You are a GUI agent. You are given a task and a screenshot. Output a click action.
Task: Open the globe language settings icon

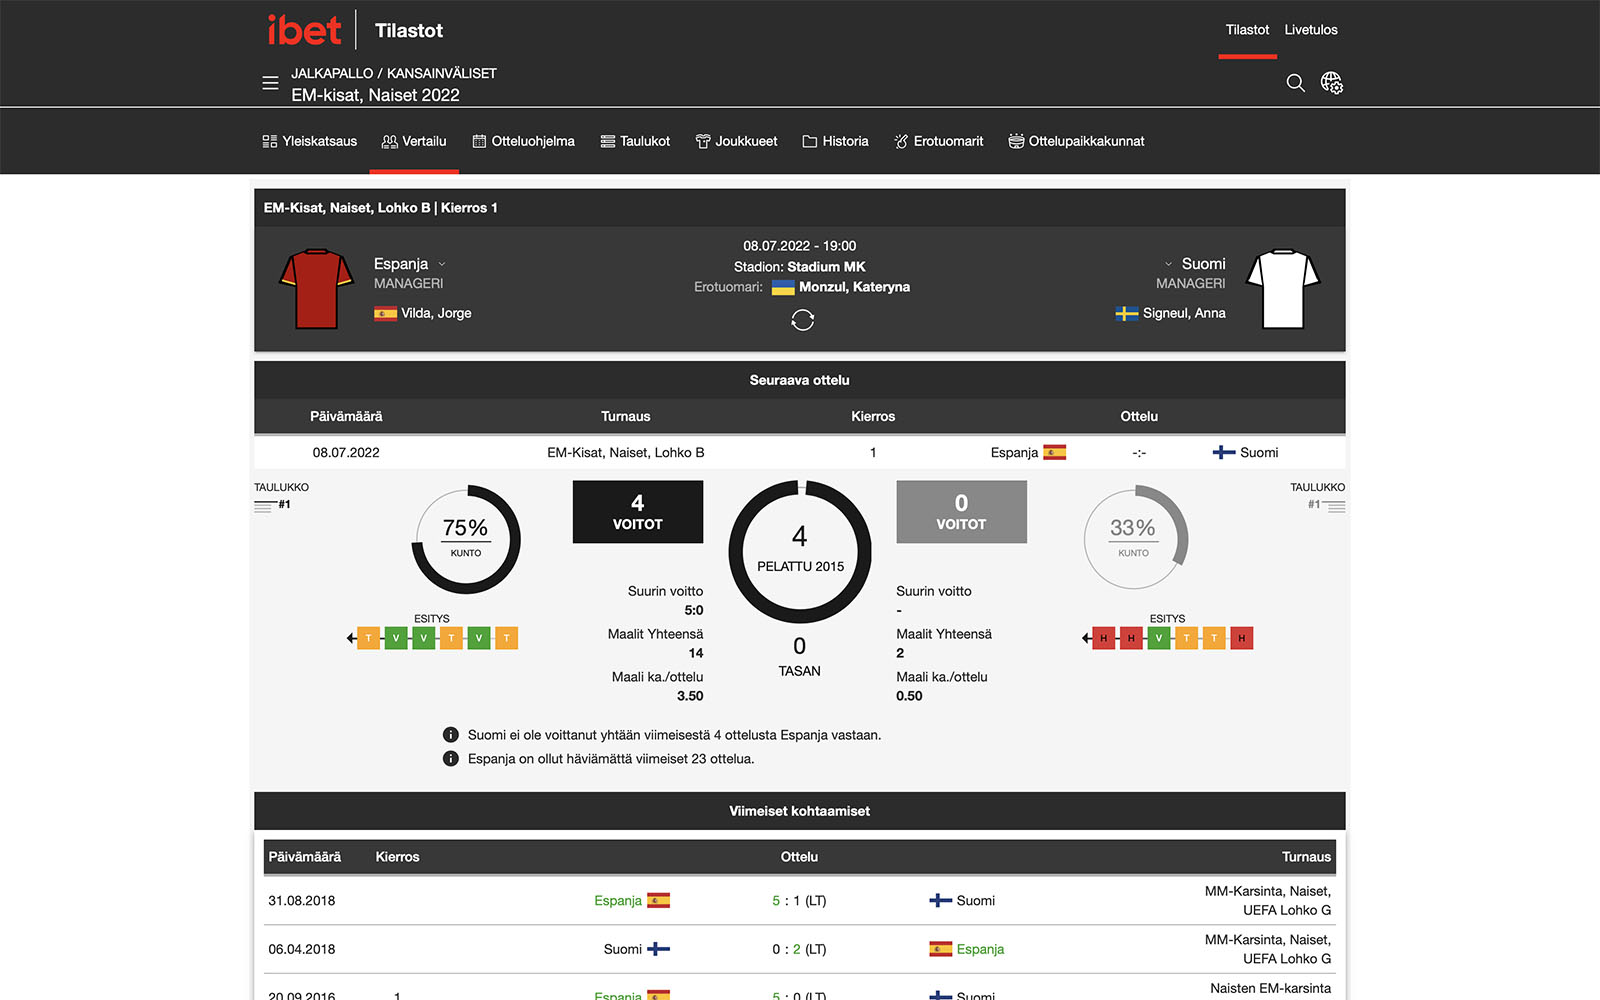tap(1332, 83)
